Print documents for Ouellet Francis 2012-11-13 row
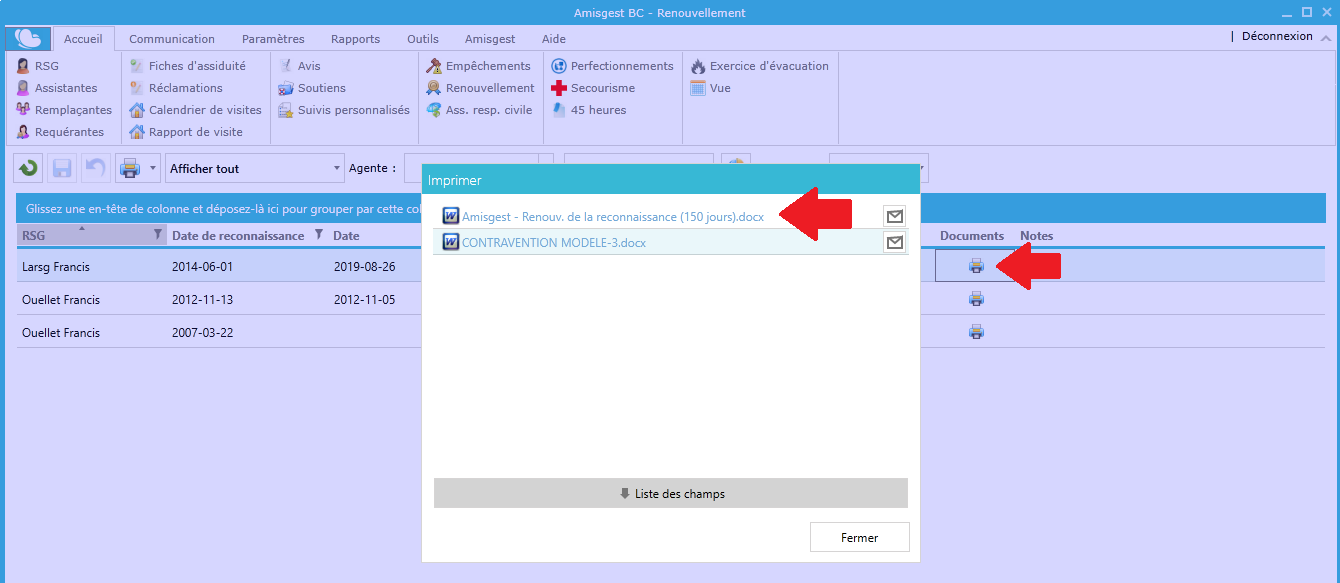Screen dimensions: 1340x583 977,299
